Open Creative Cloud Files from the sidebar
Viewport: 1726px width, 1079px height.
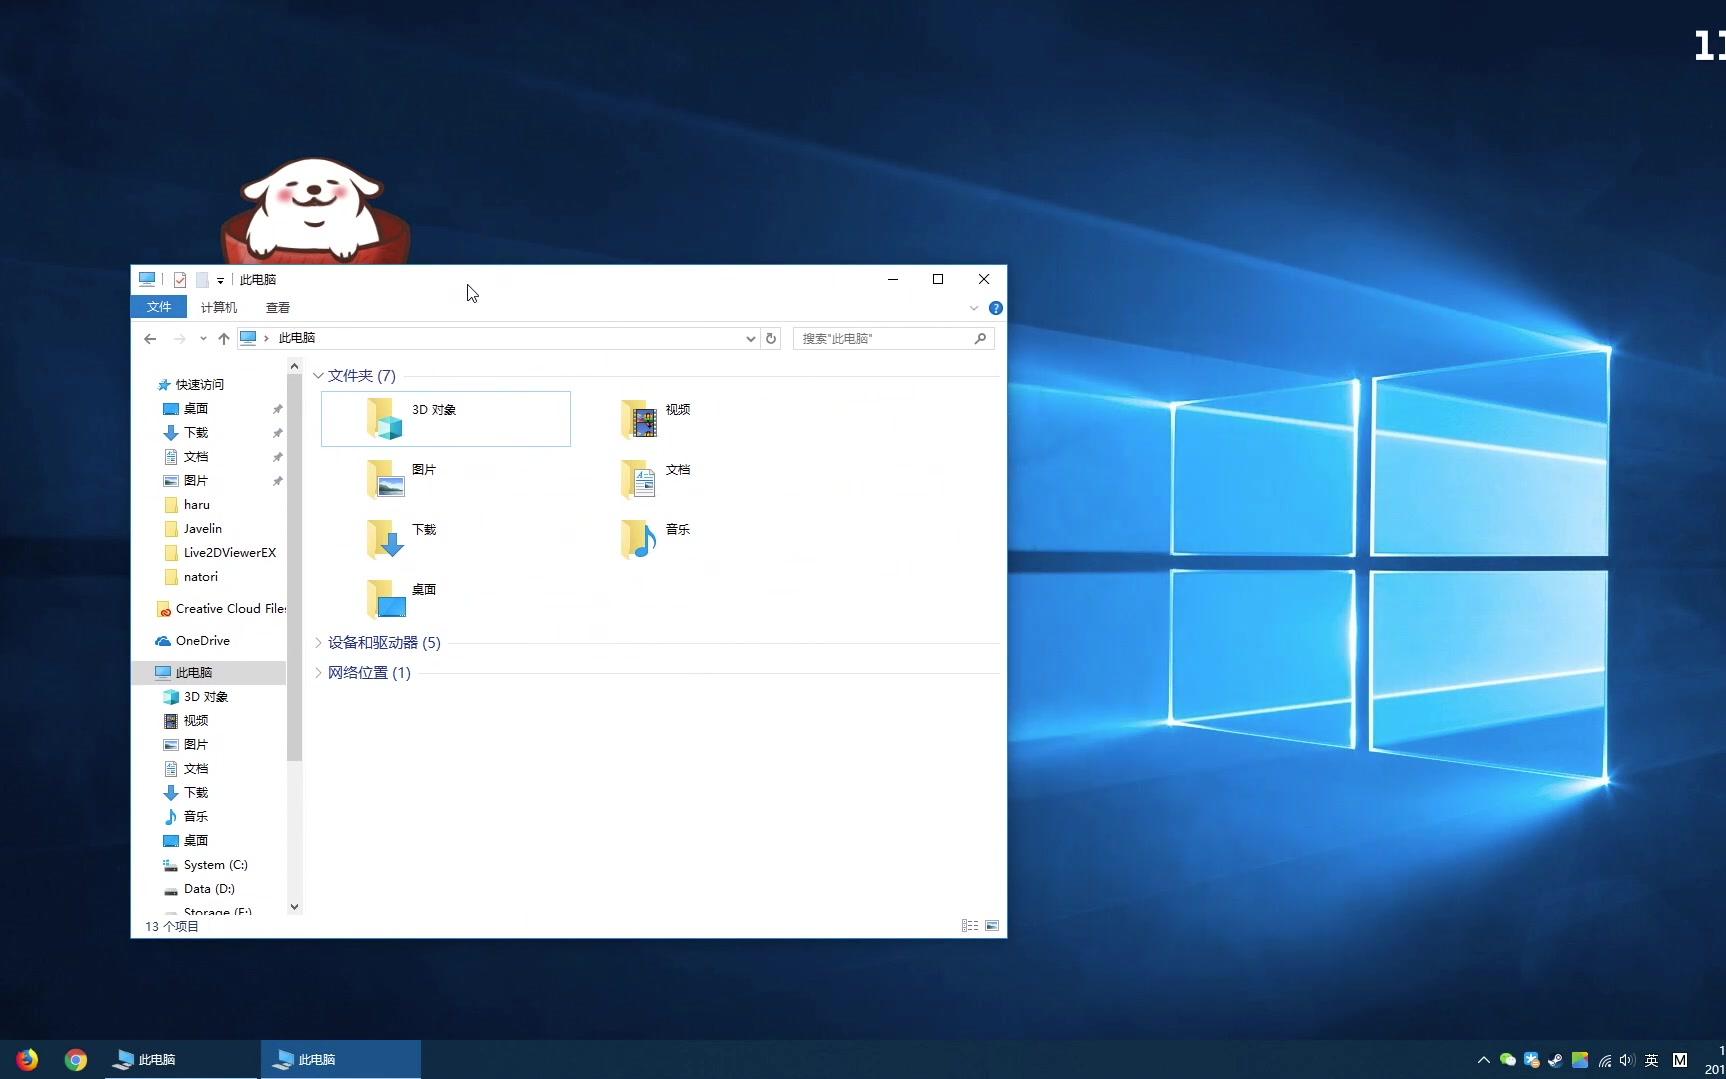(229, 608)
